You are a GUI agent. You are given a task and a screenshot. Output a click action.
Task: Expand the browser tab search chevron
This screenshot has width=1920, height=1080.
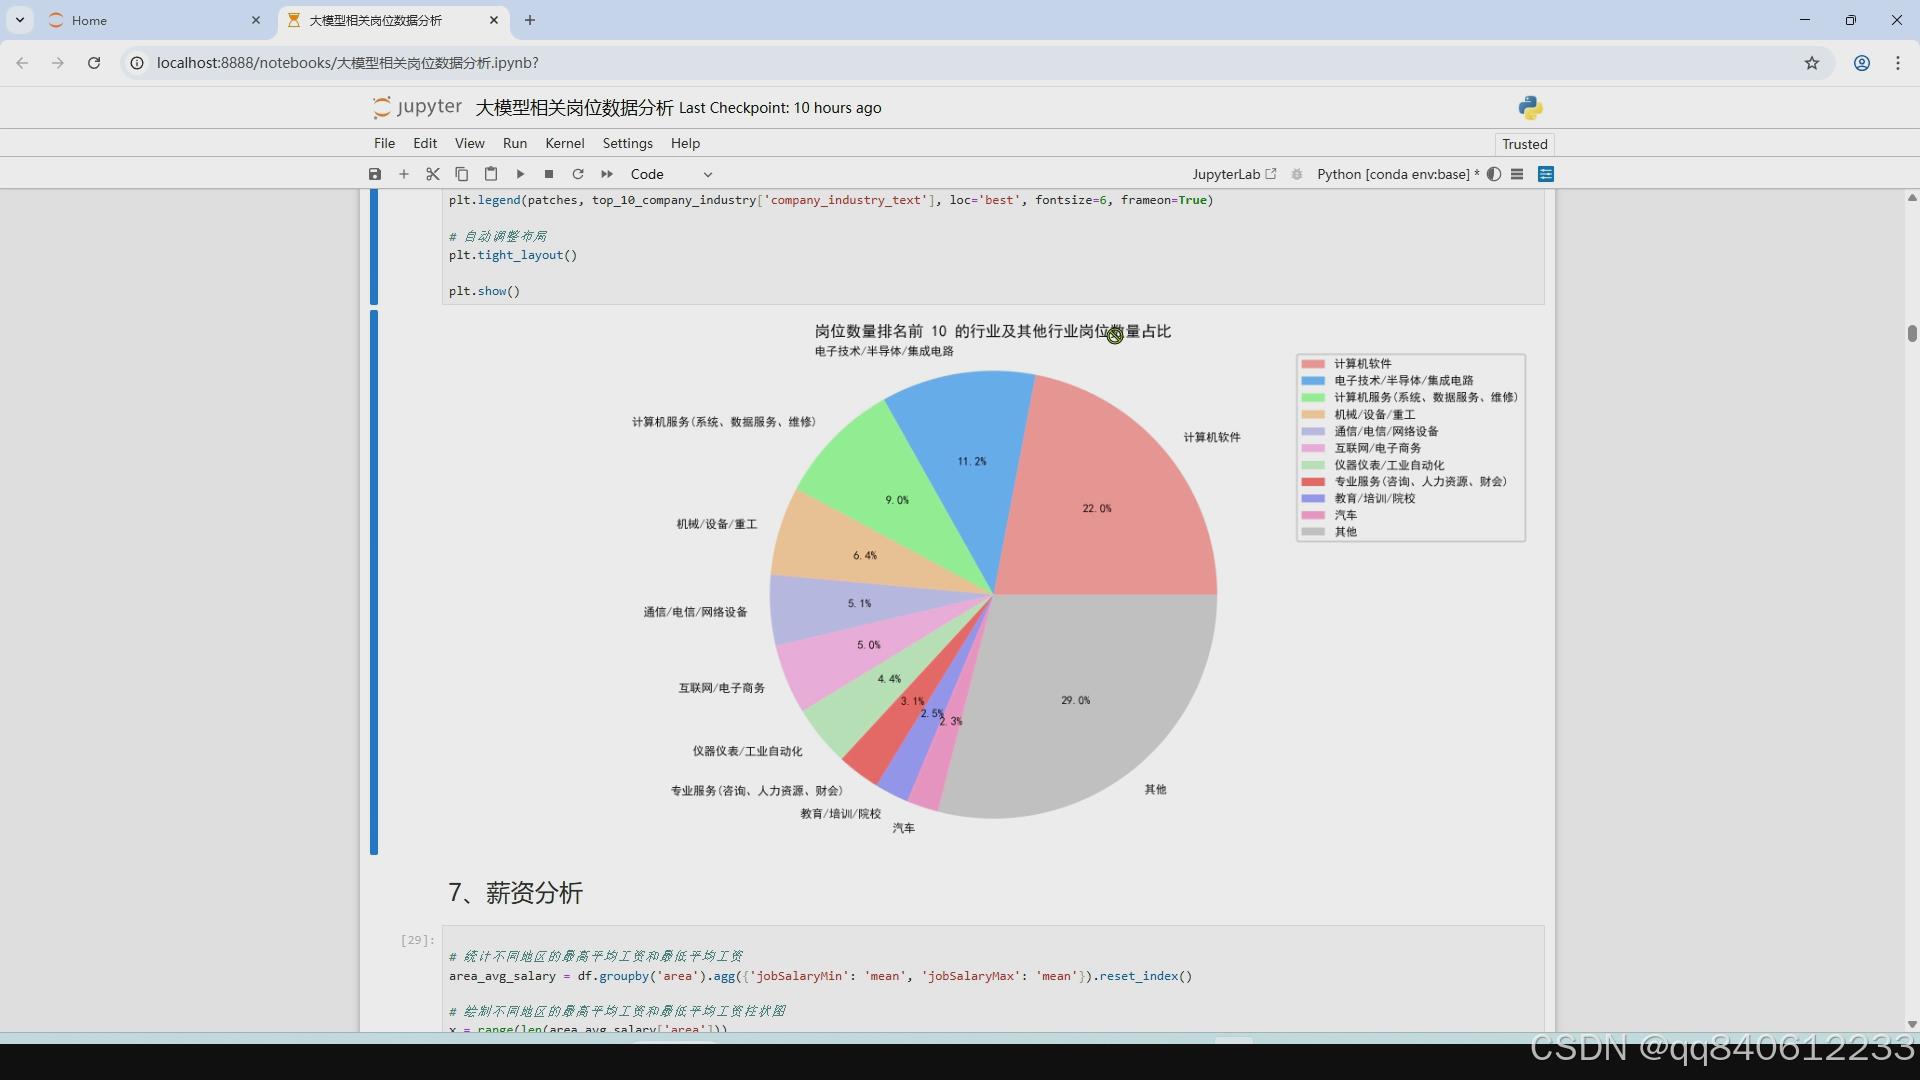point(20,20)
